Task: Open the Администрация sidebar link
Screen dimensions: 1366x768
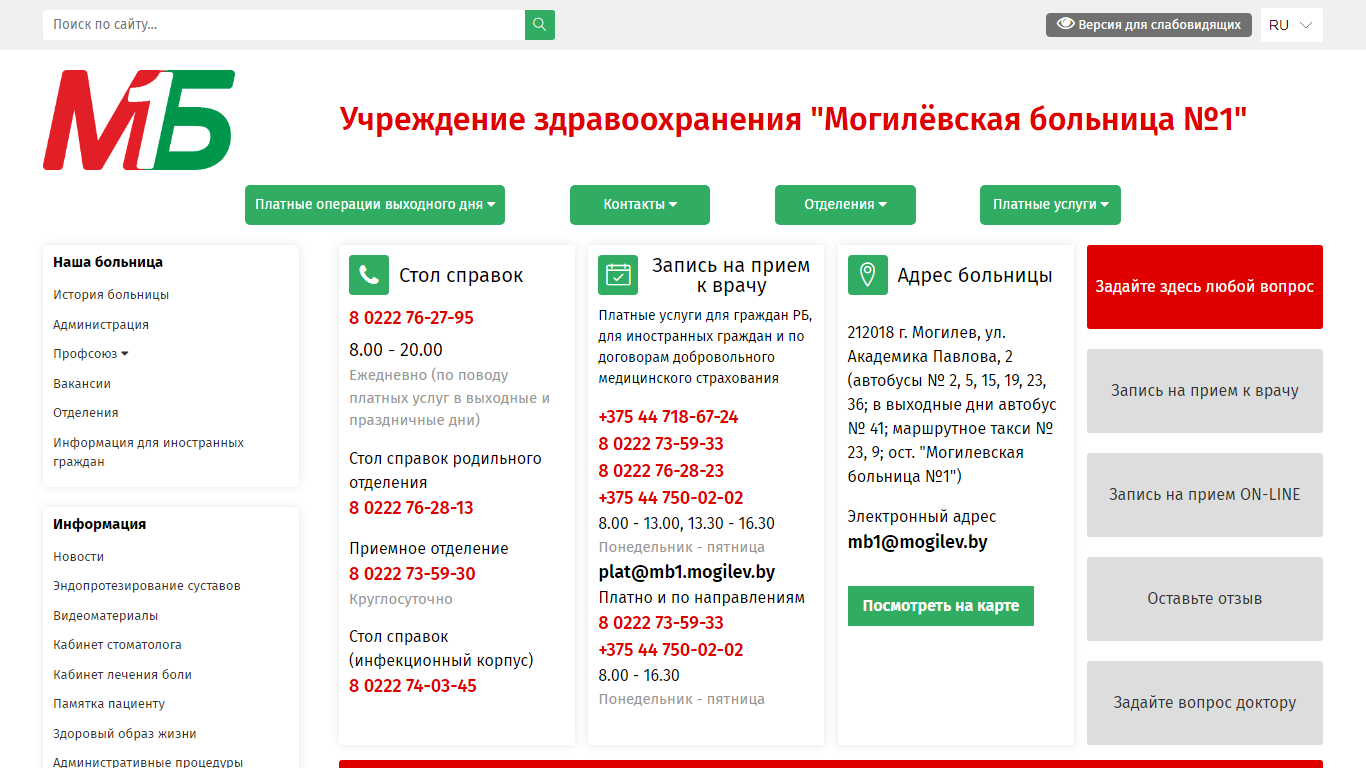Action: (x=101, y=325)
